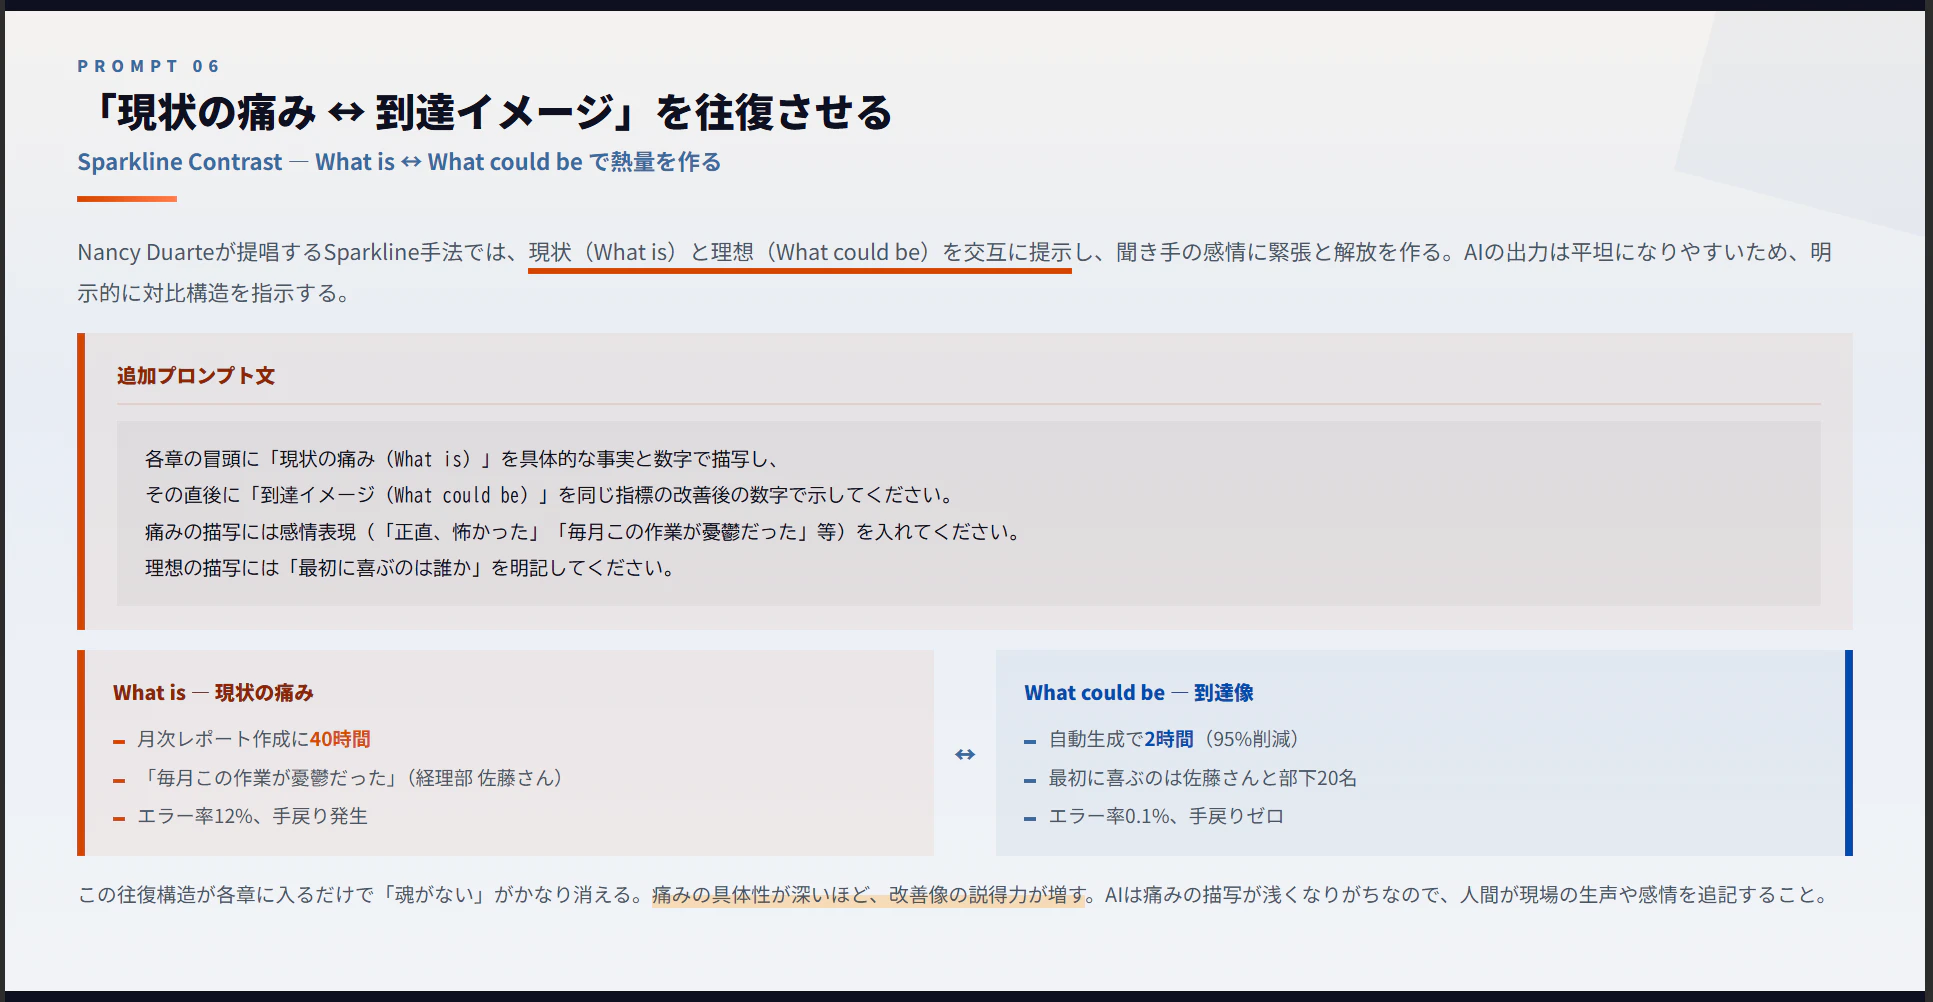
Task: Click the quote 「毎月この作業が憂鬱だった」（経理部 佐藤さん）
Action: point(351,778)
